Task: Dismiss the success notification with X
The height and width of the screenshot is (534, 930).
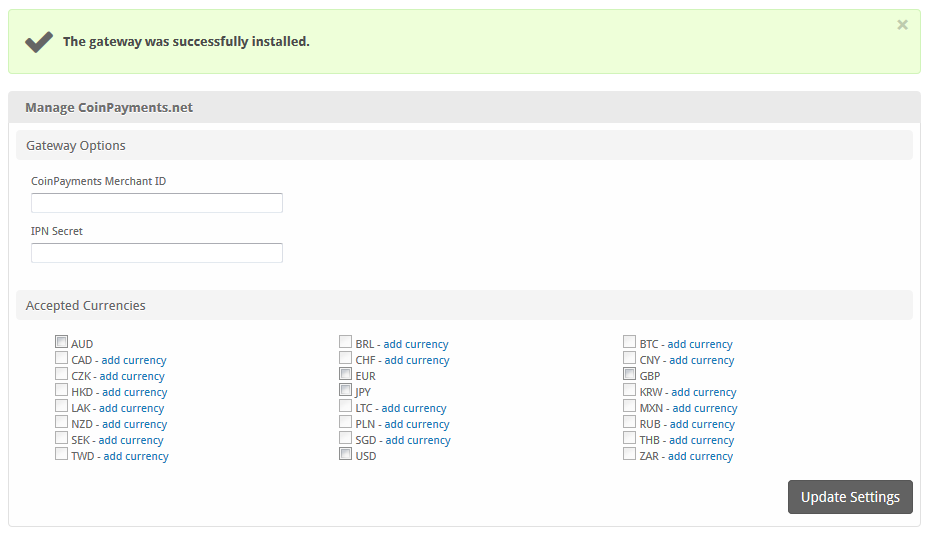Action: click(x=902, y=25)
